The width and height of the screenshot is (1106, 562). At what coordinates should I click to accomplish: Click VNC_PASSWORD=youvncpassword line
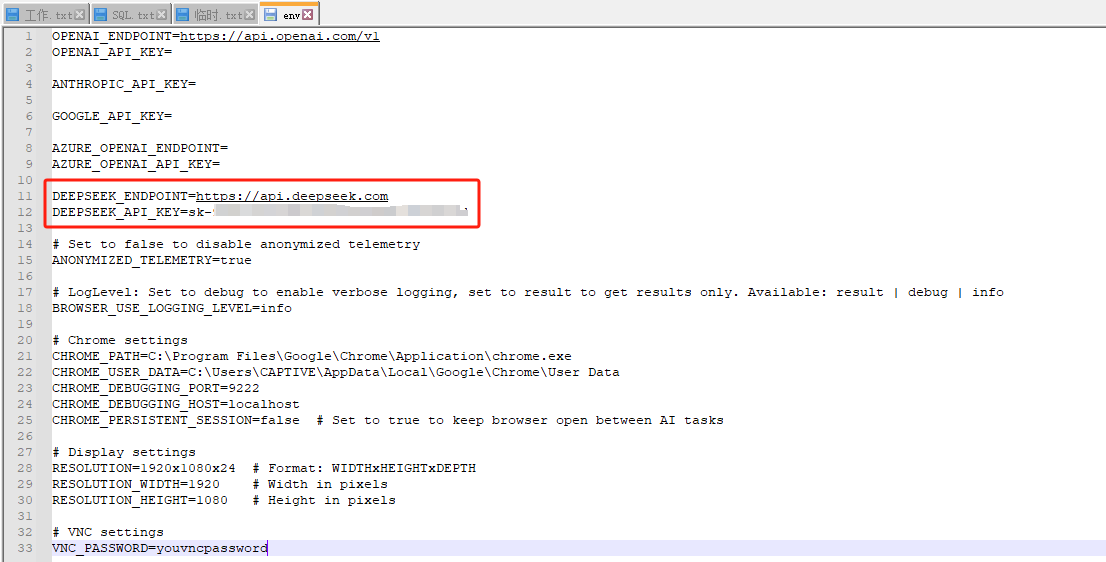click(160, 548)
